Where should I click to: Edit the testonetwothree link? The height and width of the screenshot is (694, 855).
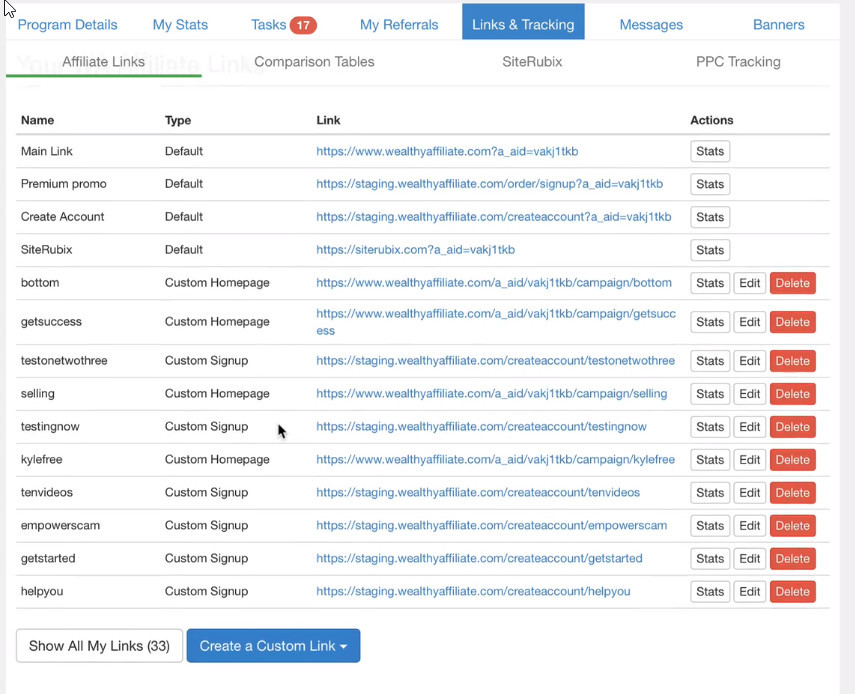750,361
